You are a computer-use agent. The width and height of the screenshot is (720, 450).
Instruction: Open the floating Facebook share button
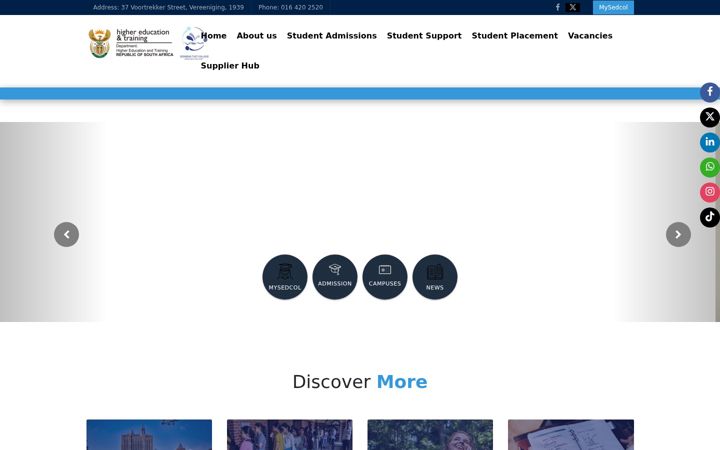pos(709,92)
